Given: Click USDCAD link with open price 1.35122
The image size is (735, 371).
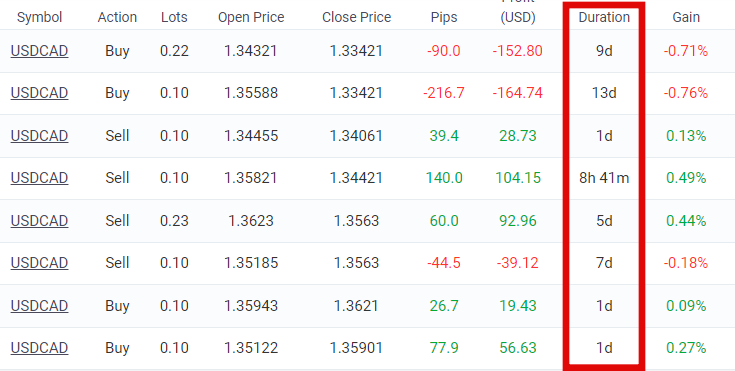Looking at the screenshot, I should (39, 348).
